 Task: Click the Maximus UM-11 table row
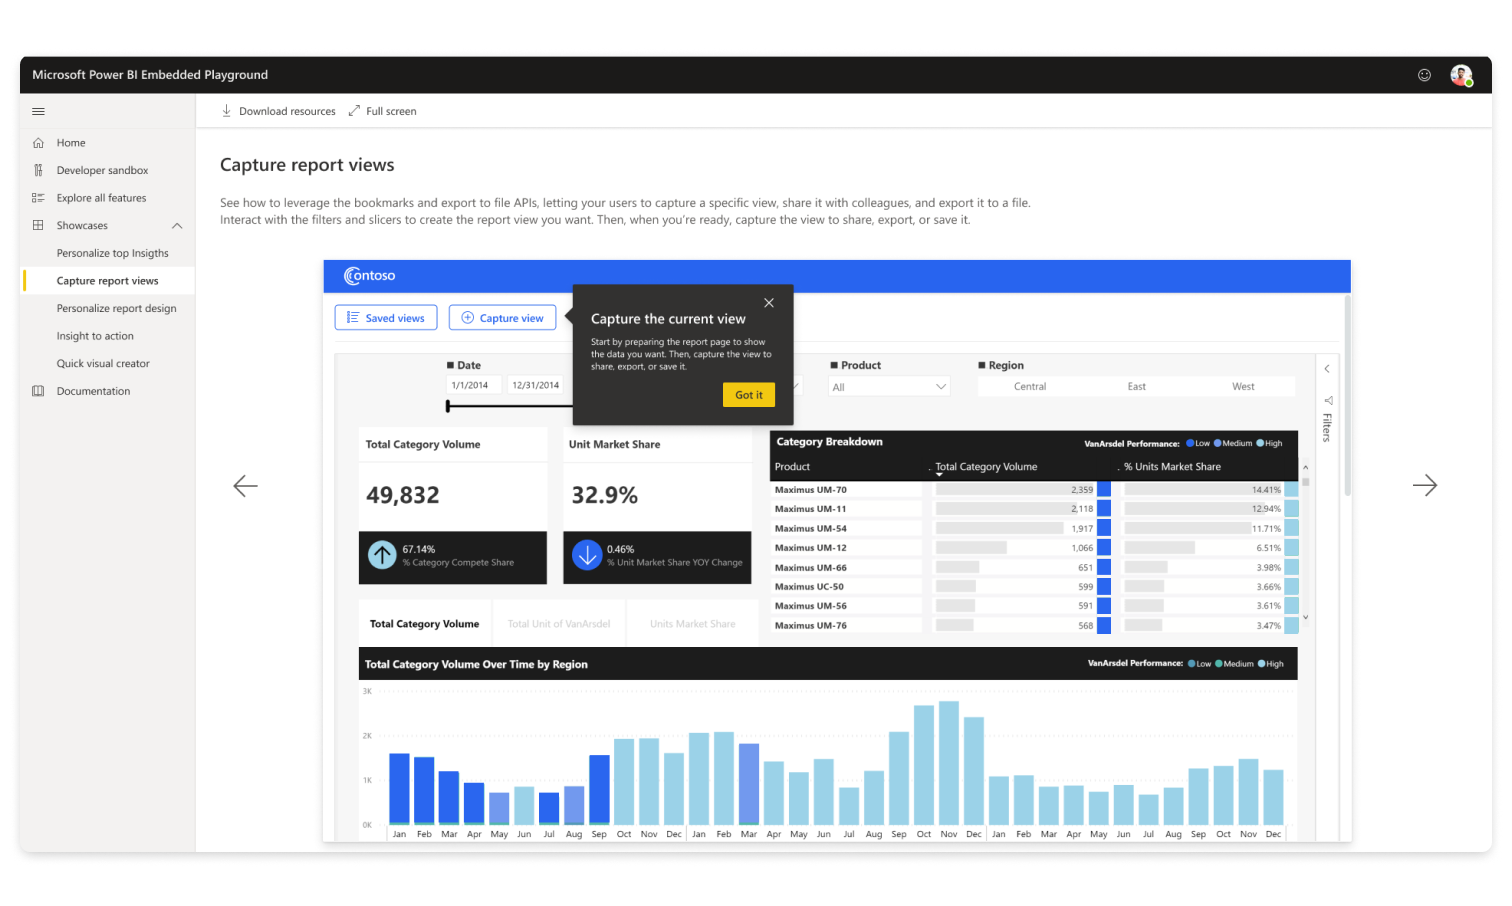(1034, 509)
